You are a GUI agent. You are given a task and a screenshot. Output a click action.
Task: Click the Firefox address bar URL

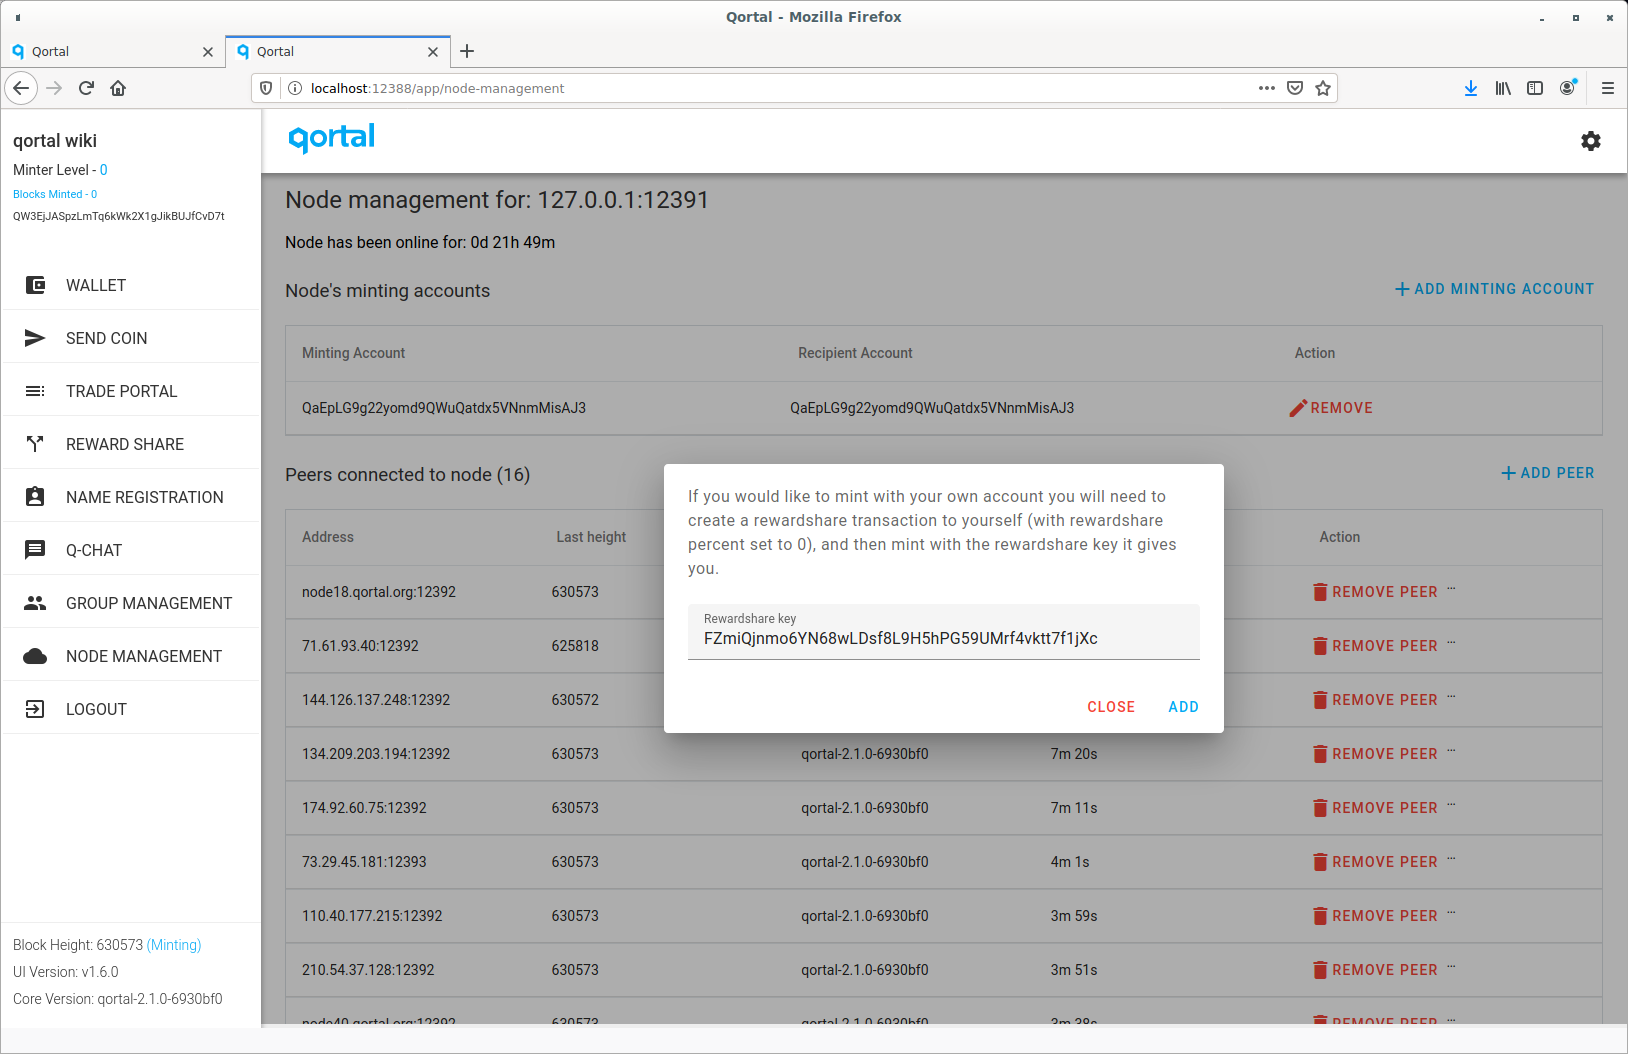[x=437, y=88]
